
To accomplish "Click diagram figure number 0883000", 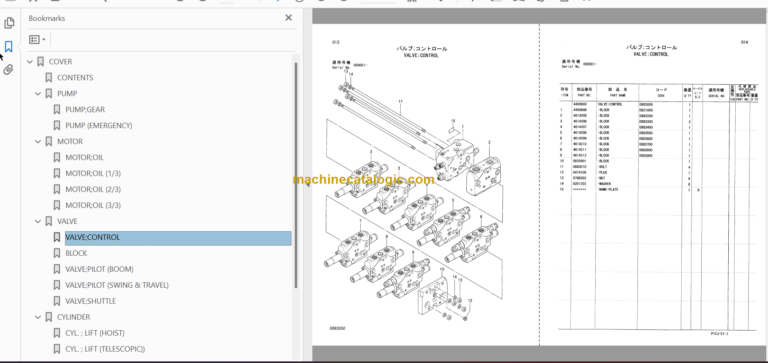I will click(x=337, y=329).
